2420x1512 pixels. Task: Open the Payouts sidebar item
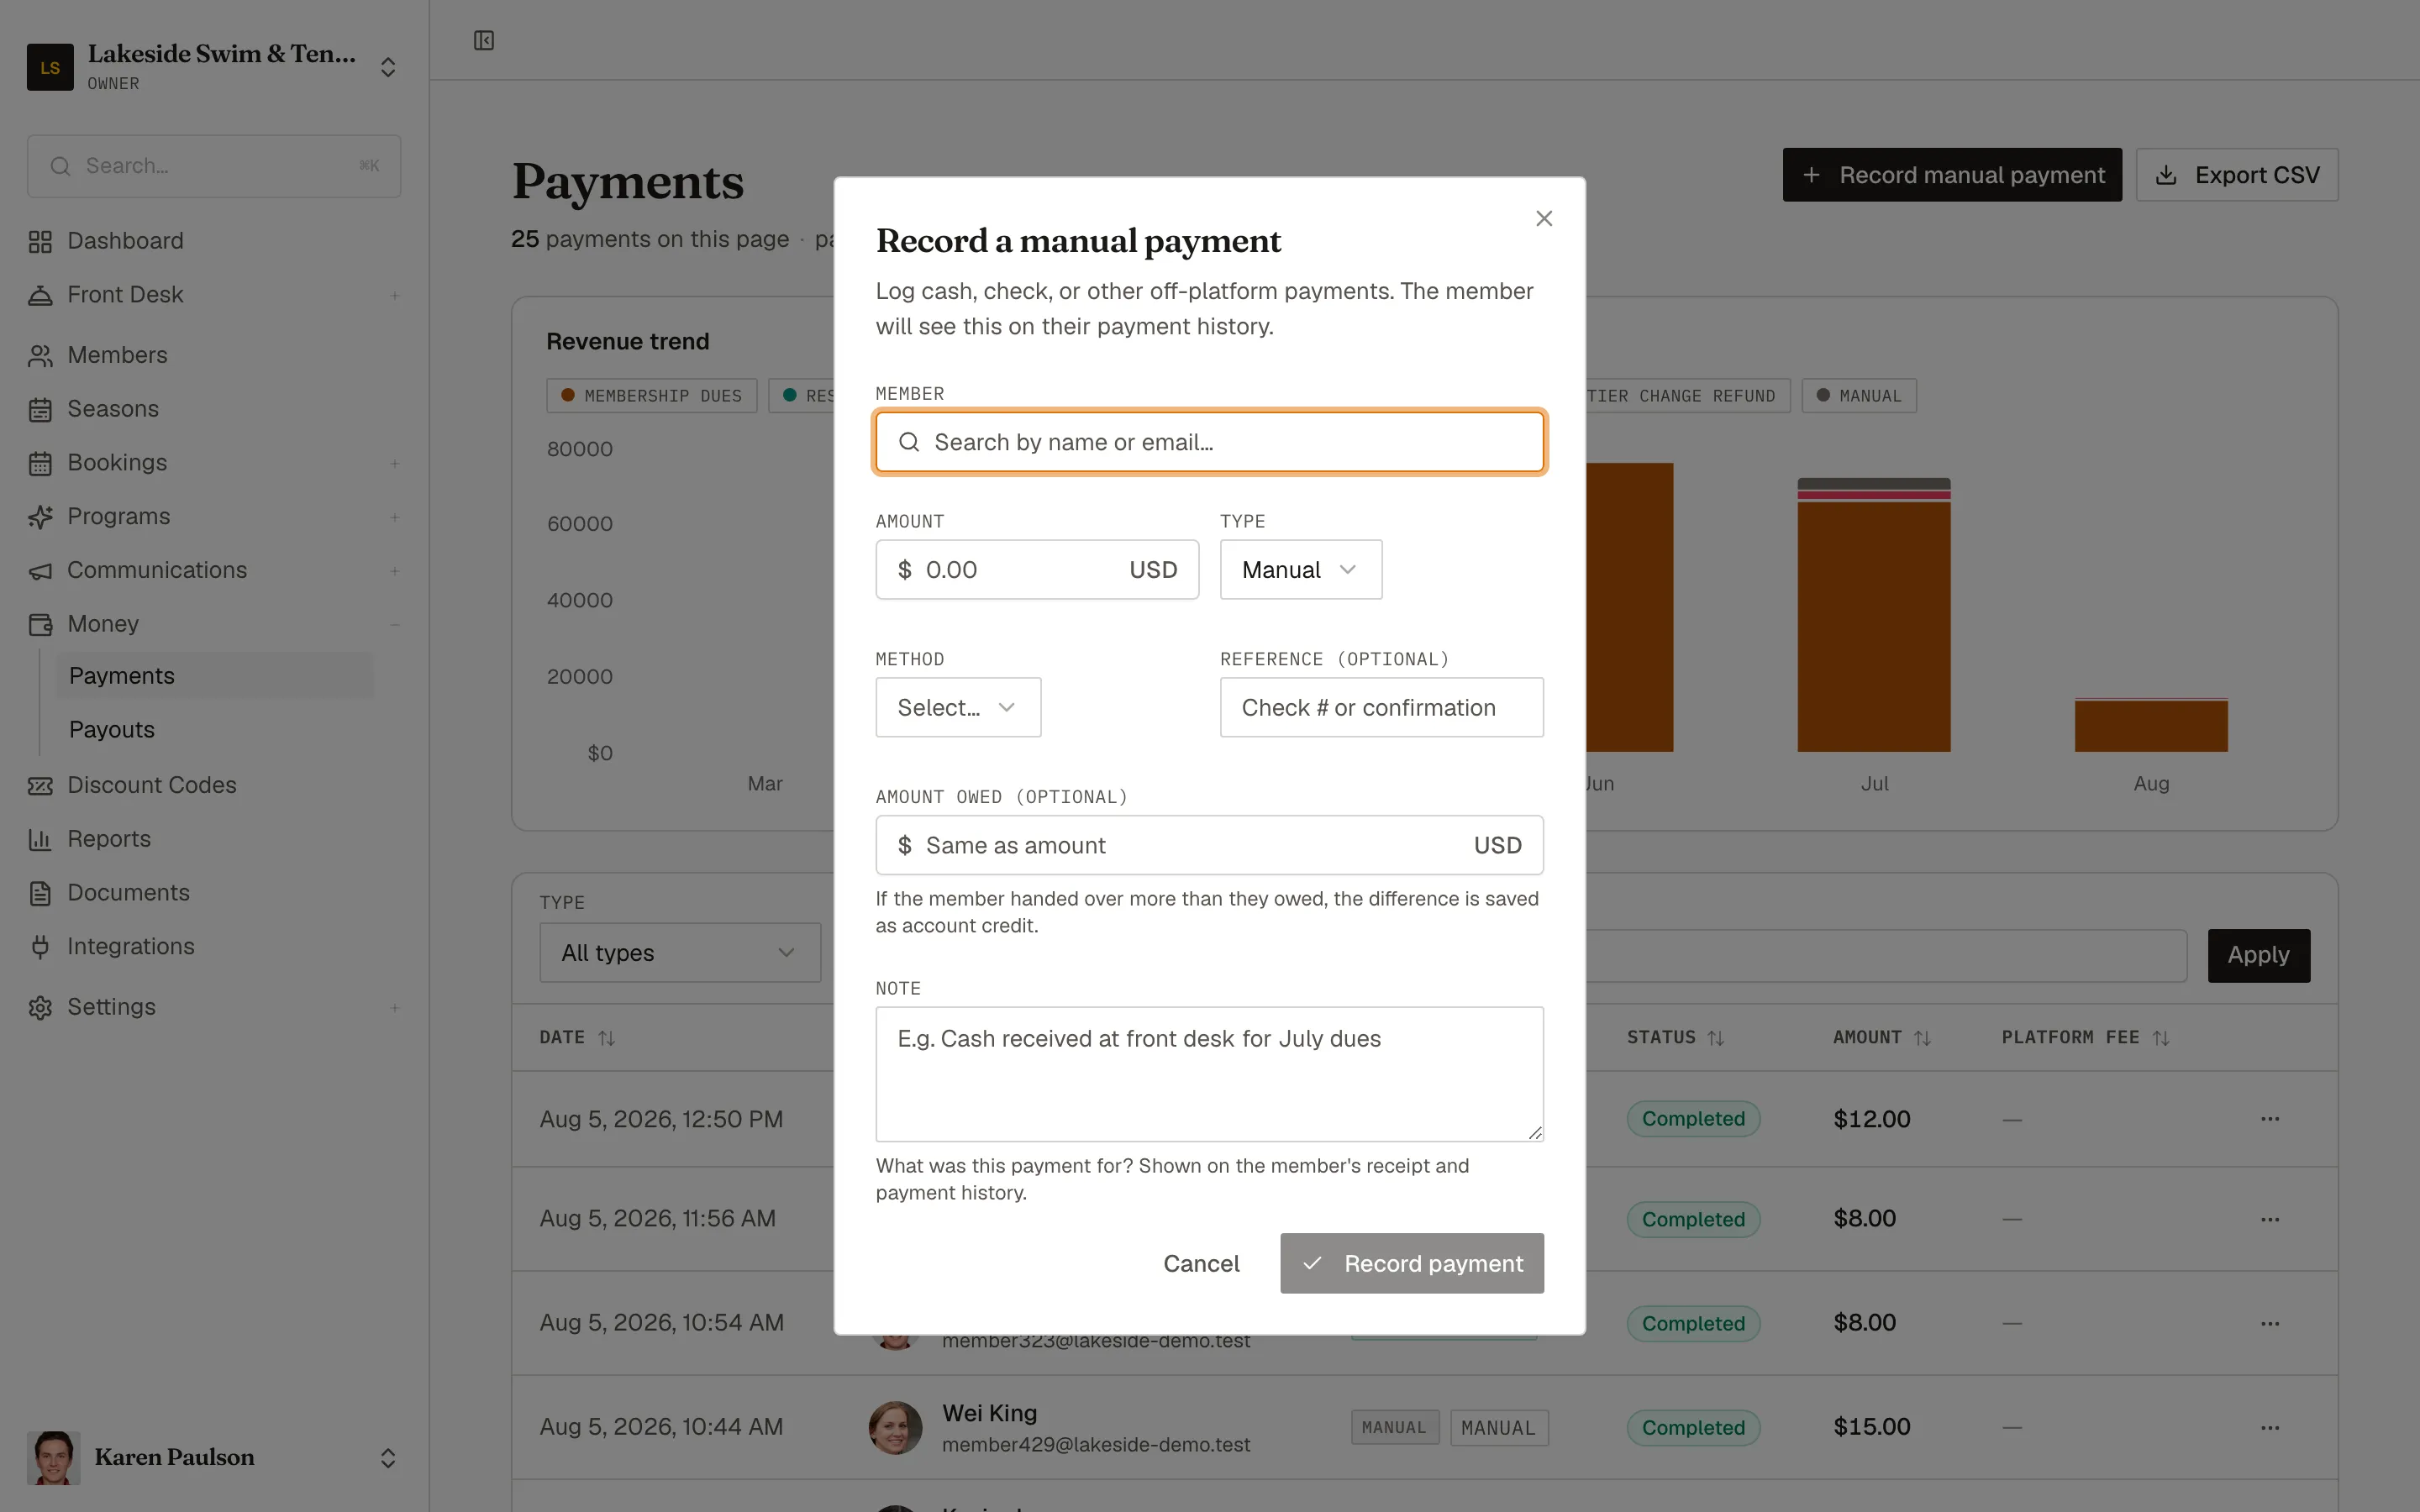(x=214, y=730)
